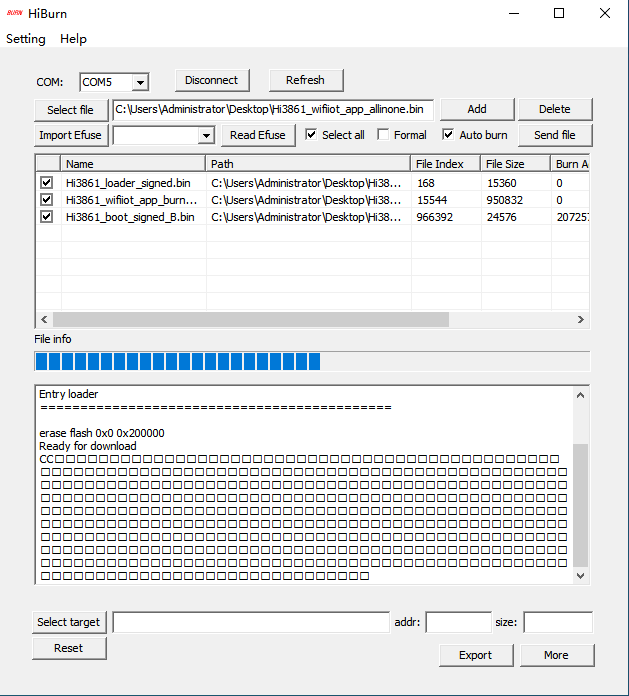Click the File Size column header
This screenshot has height=696, width=629.
pyautogui.click(x=516, y=164)
